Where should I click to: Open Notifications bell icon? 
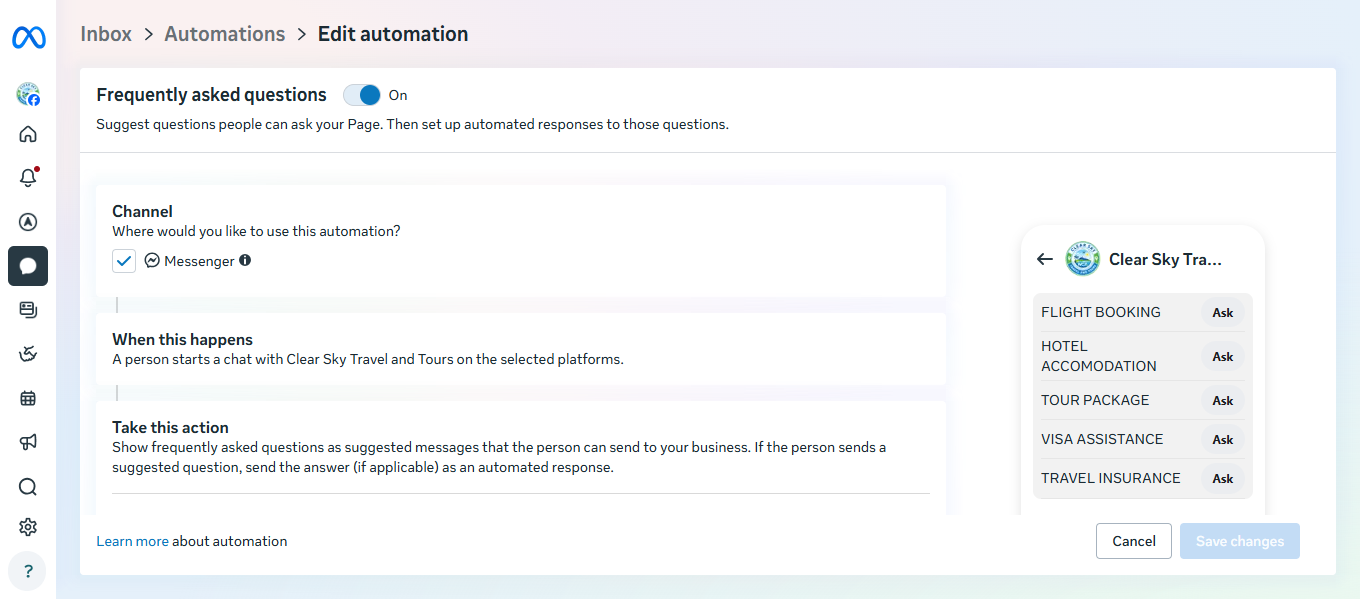click(x=28, y=178)
